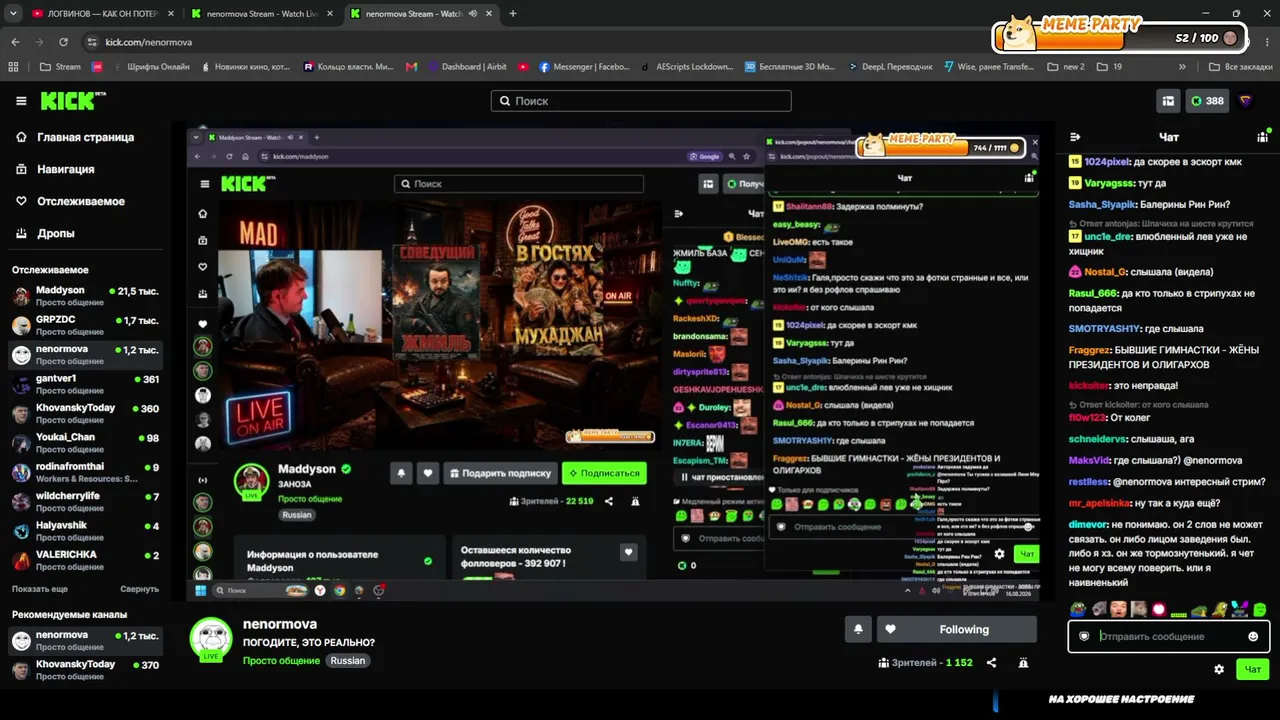Click the Russian language tag under stream title

(348, 661)
